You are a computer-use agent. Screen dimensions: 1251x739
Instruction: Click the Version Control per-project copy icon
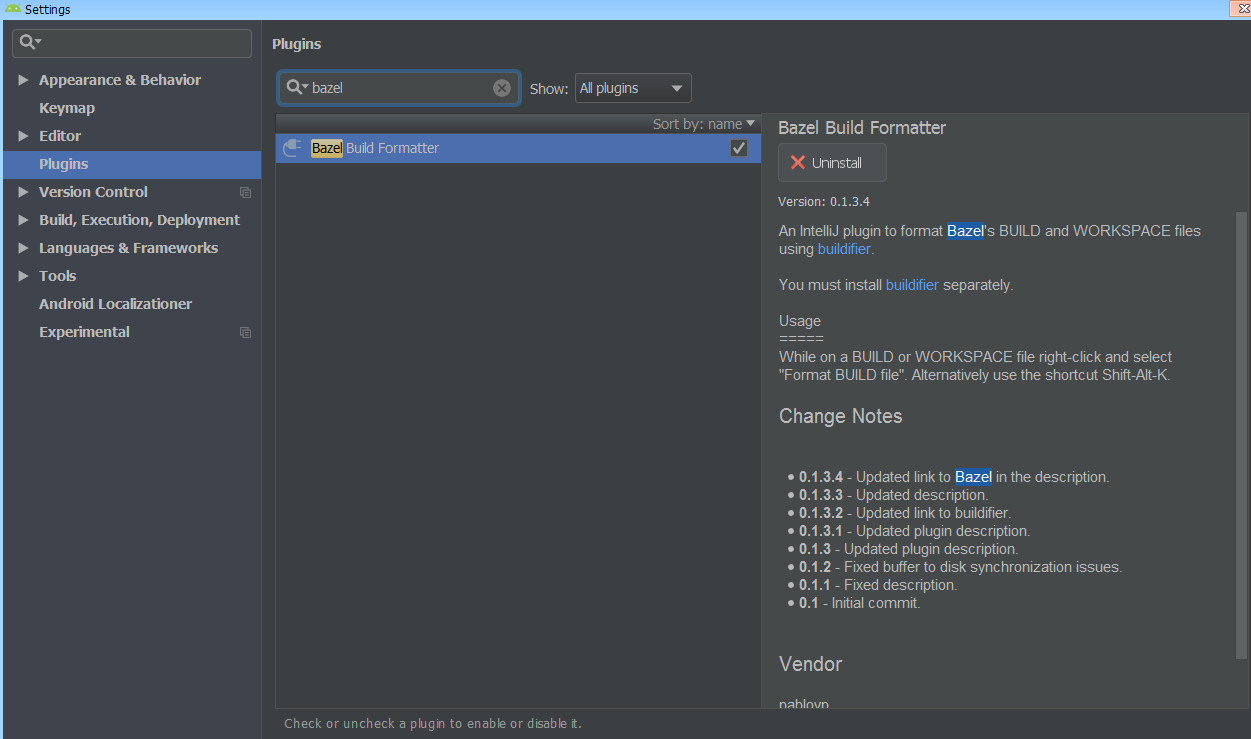245,192
